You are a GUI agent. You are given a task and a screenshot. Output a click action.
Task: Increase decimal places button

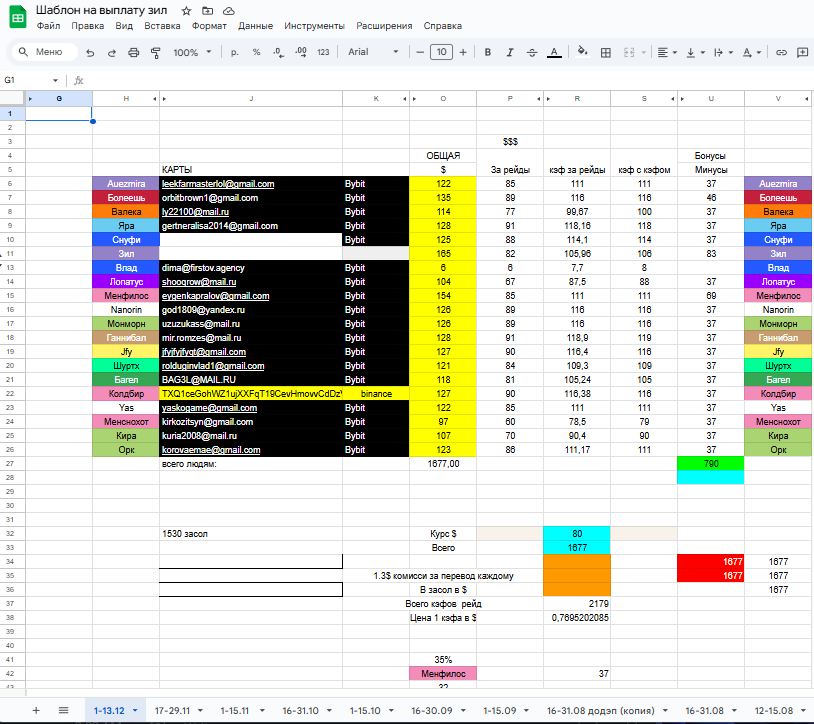point(301,52)
